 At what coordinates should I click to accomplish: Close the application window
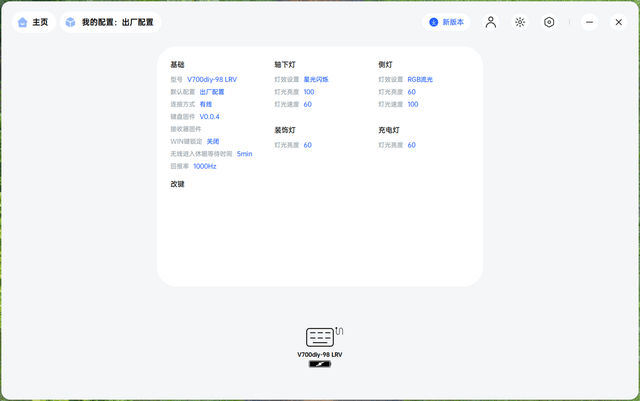(x=619, y=22)
